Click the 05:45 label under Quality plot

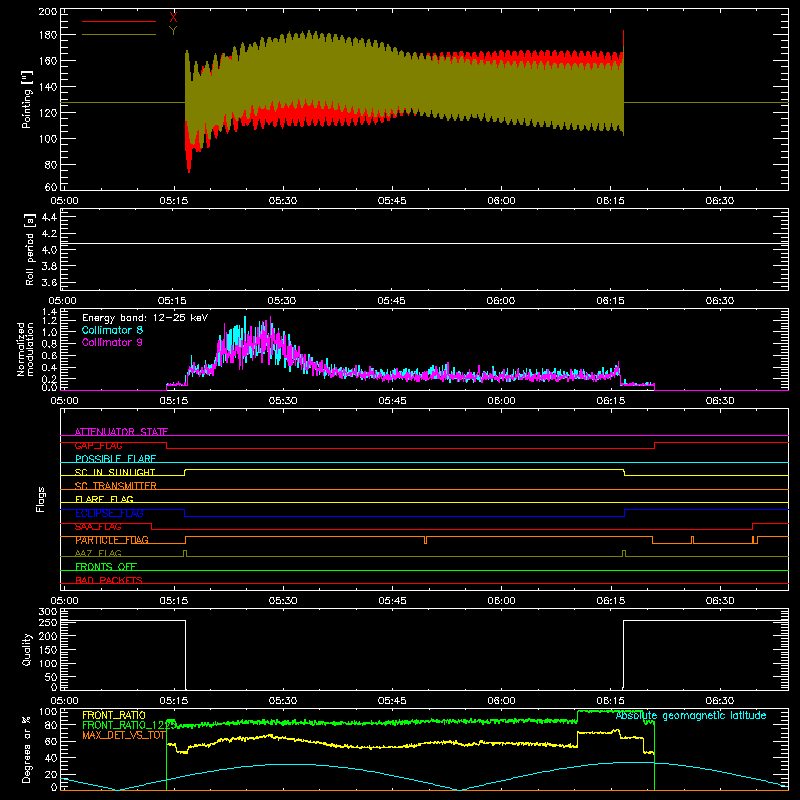392,701
